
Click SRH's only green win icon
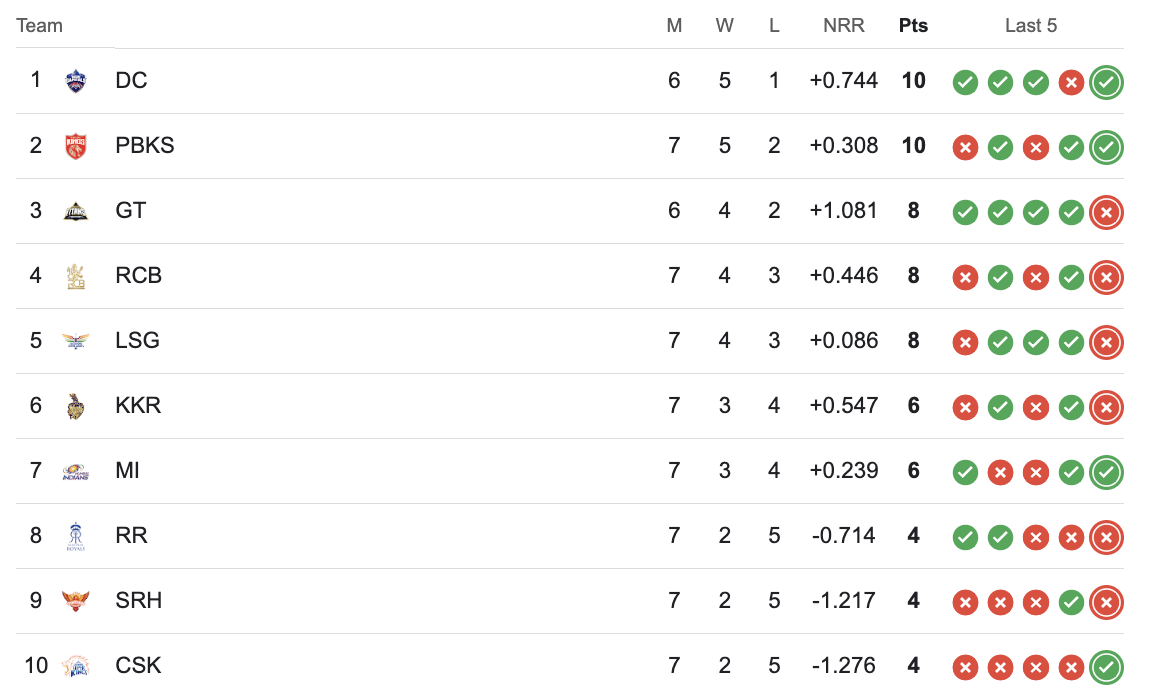1071,603
